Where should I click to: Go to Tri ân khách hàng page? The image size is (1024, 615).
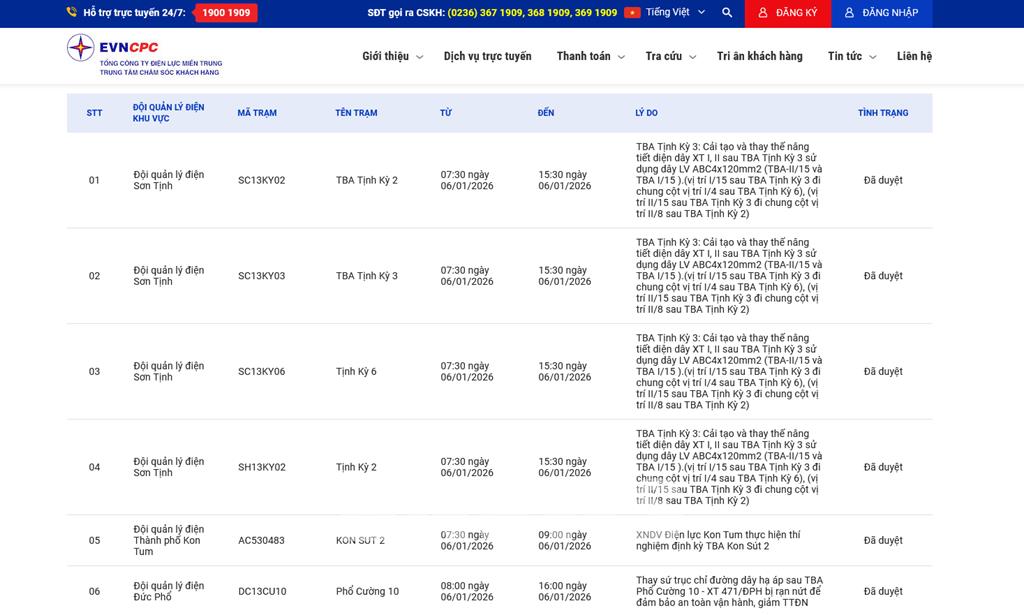759,56
